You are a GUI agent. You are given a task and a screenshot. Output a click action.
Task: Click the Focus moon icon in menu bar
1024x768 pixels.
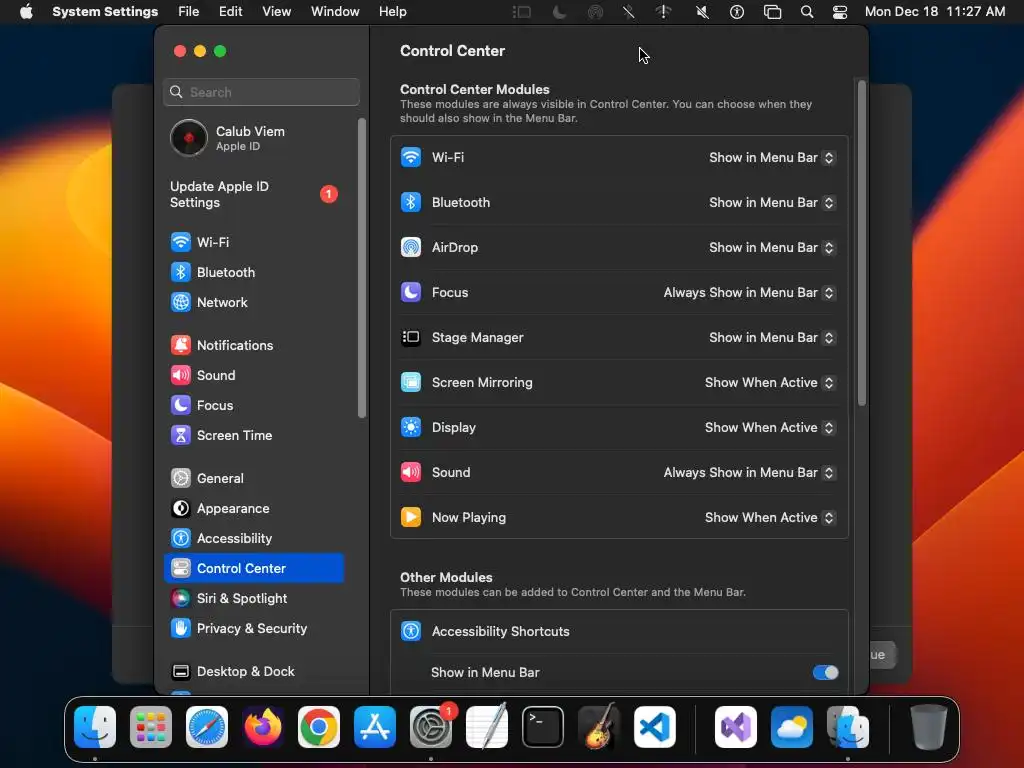pos(560,12)
